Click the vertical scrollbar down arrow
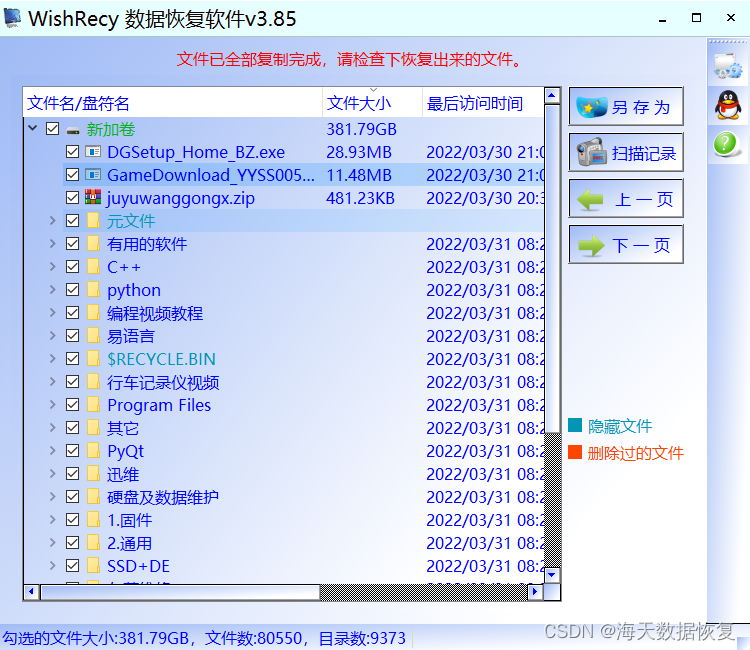Screen dimensions: 750x650 click(552, 574)
